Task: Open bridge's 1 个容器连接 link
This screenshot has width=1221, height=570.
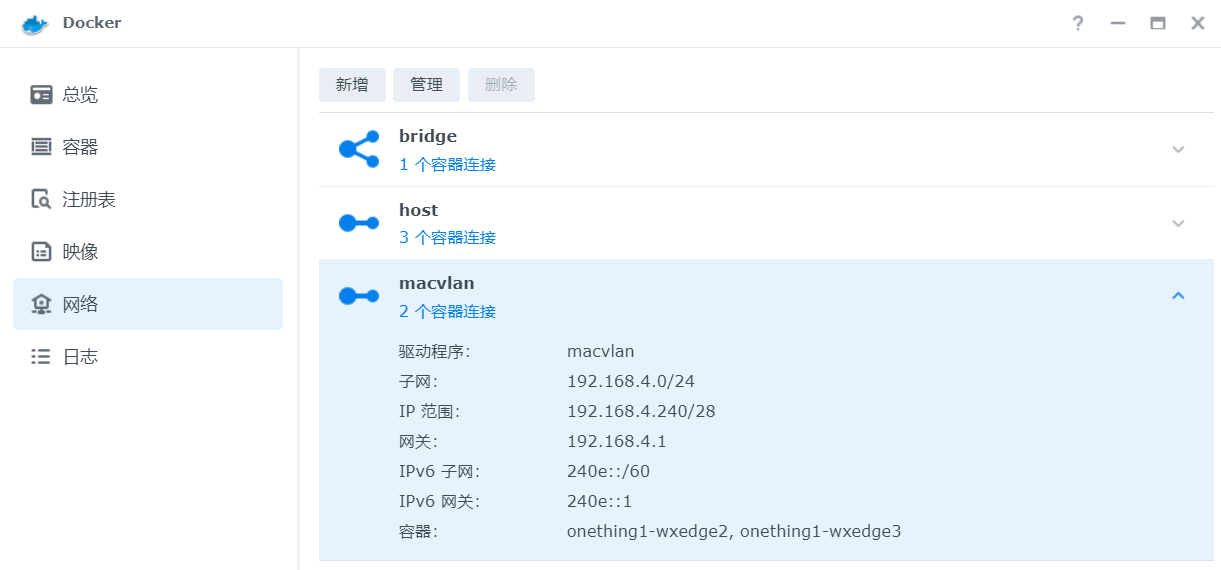Action: click(x=447, y=164)
